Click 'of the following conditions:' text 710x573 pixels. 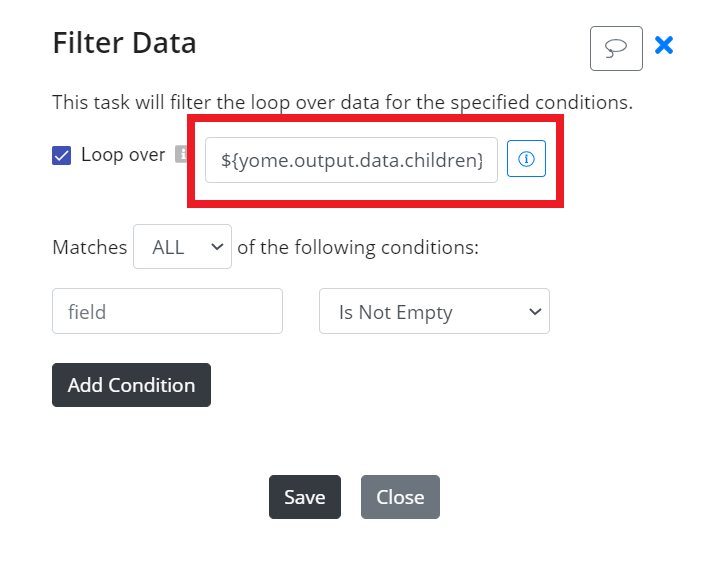pyautogui.click(x=358, y=248)
